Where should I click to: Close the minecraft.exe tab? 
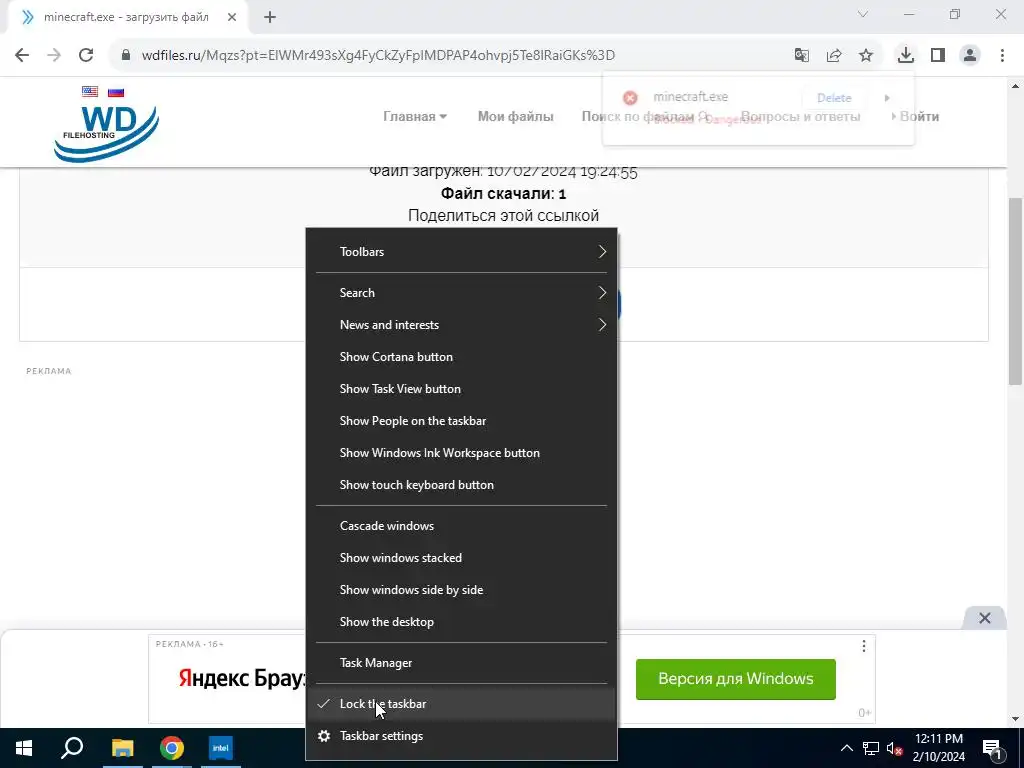[232, 18]
